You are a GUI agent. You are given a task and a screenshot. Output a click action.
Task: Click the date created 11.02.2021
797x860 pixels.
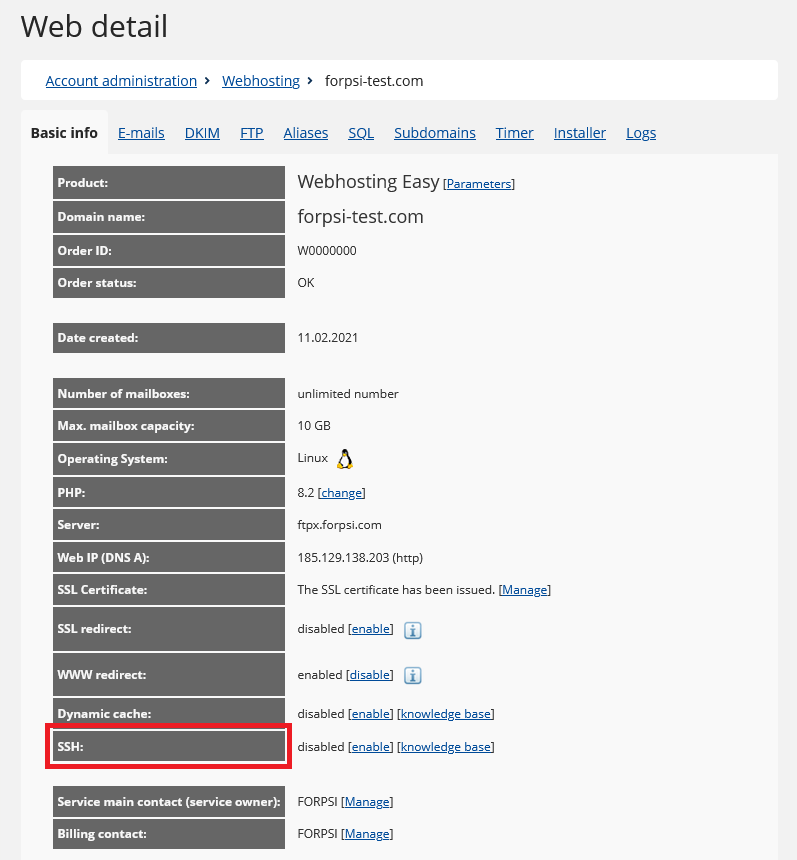(x=327, y=337)
